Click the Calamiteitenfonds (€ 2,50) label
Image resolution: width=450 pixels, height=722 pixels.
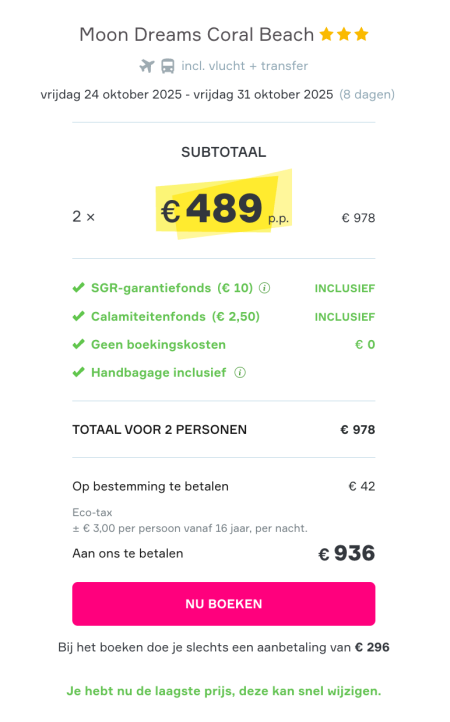coord(175,316)
